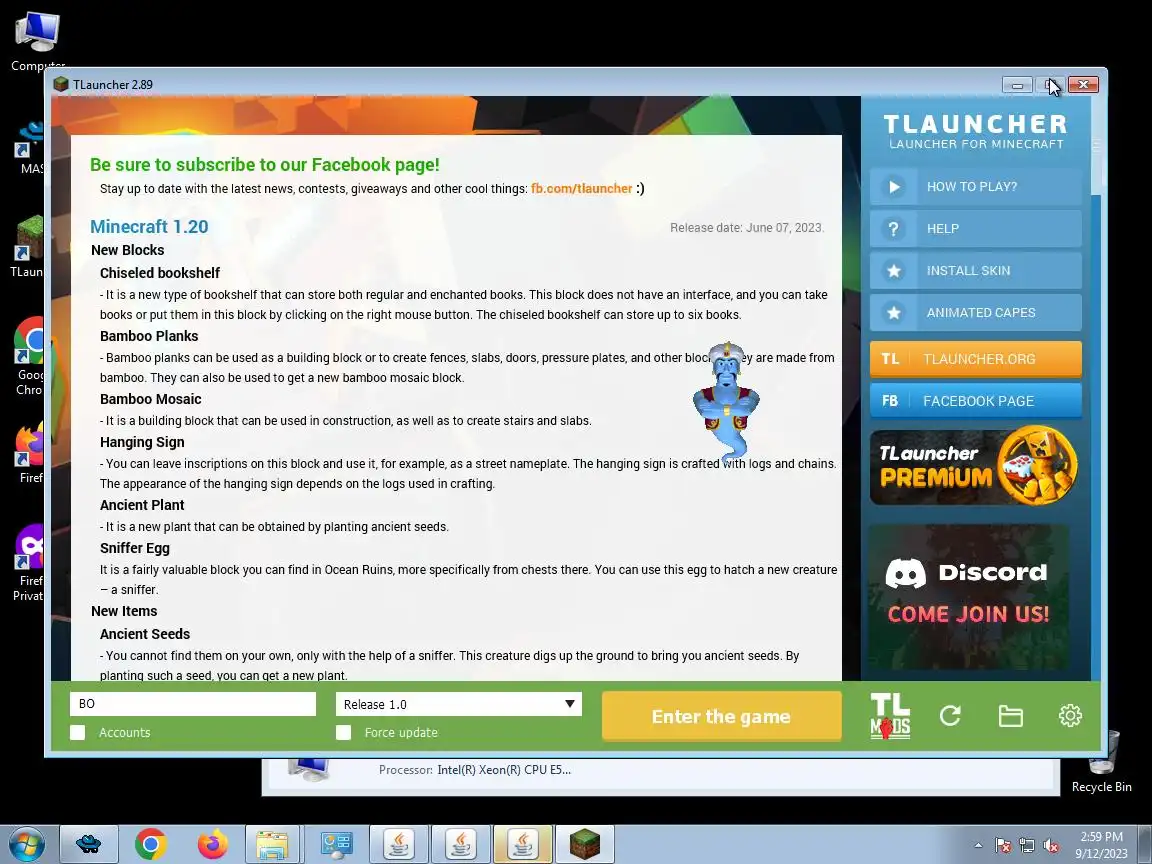Open the Help menu item
This screenshot has width=1152, height=864.
click(x=976, y=228)
